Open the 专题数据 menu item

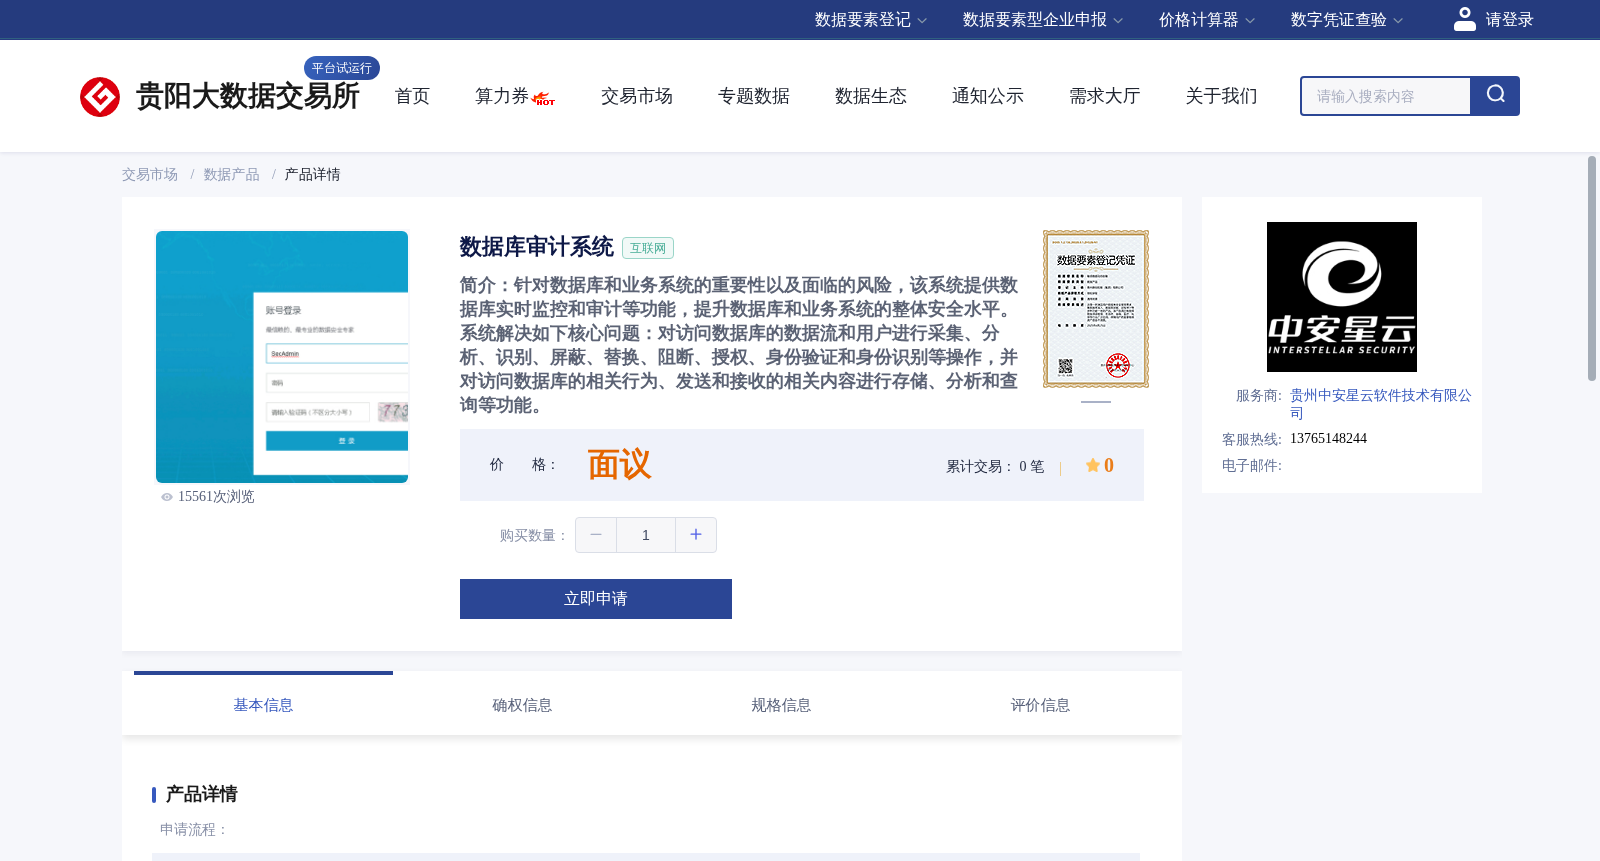click(754, 96)
